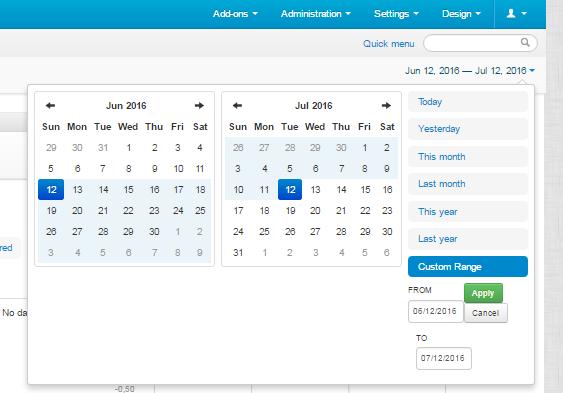Click the FROM date field 06/12/2016
The height and width of the screenshot is (393, 563).
(436, 311)
